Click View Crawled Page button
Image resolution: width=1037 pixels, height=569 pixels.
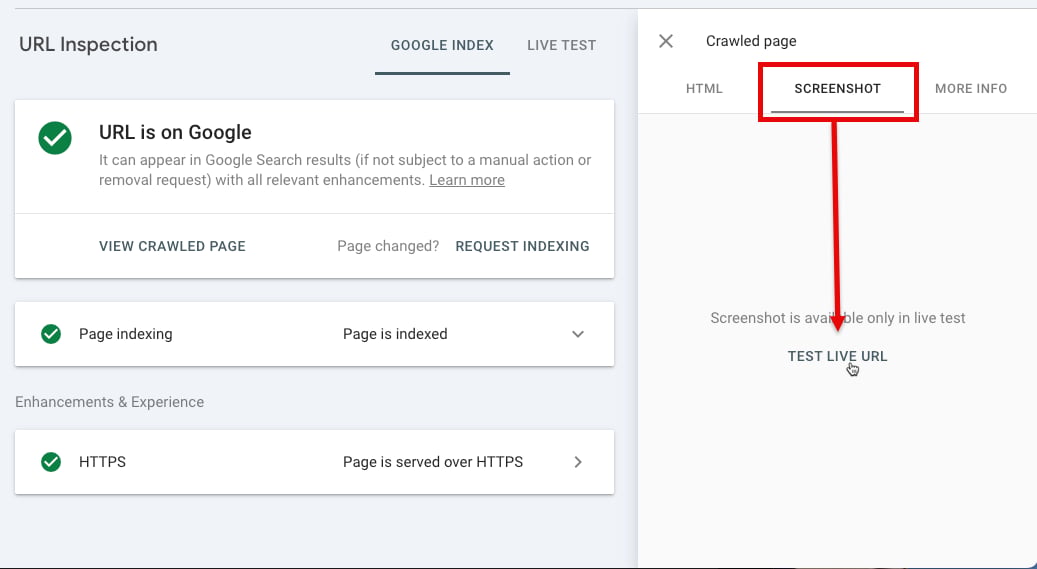point(172,246)
